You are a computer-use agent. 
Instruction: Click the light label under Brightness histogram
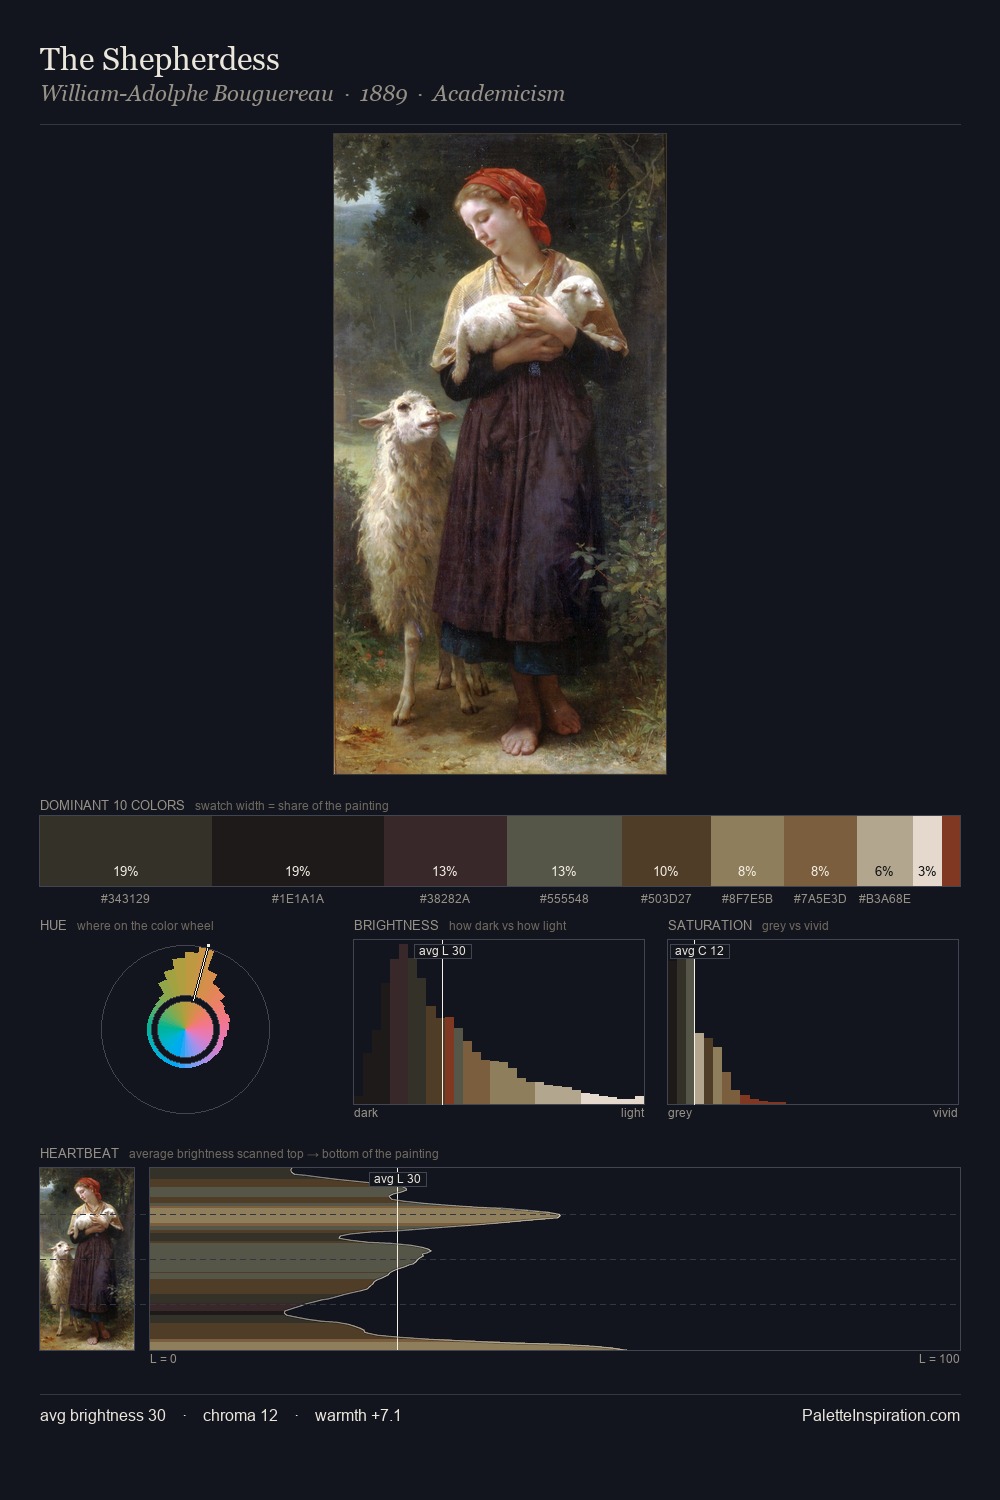tap(632, 1113)
